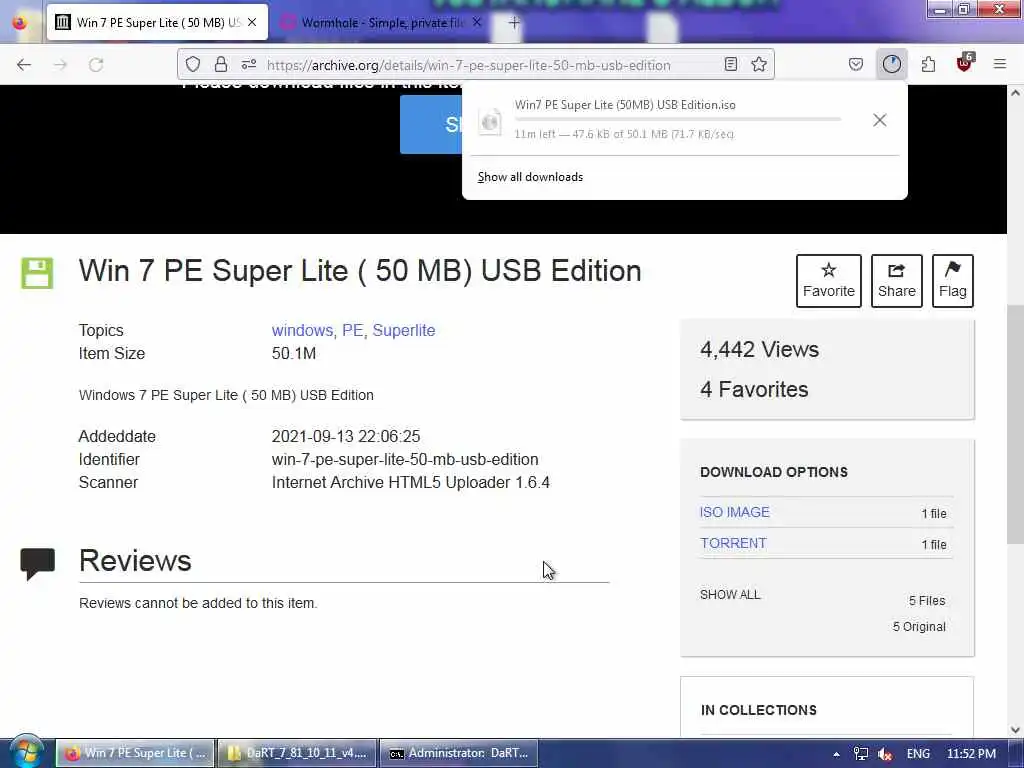Click the Flag button
Screen dimensions: 1024x768
click(x=952, y=281)
